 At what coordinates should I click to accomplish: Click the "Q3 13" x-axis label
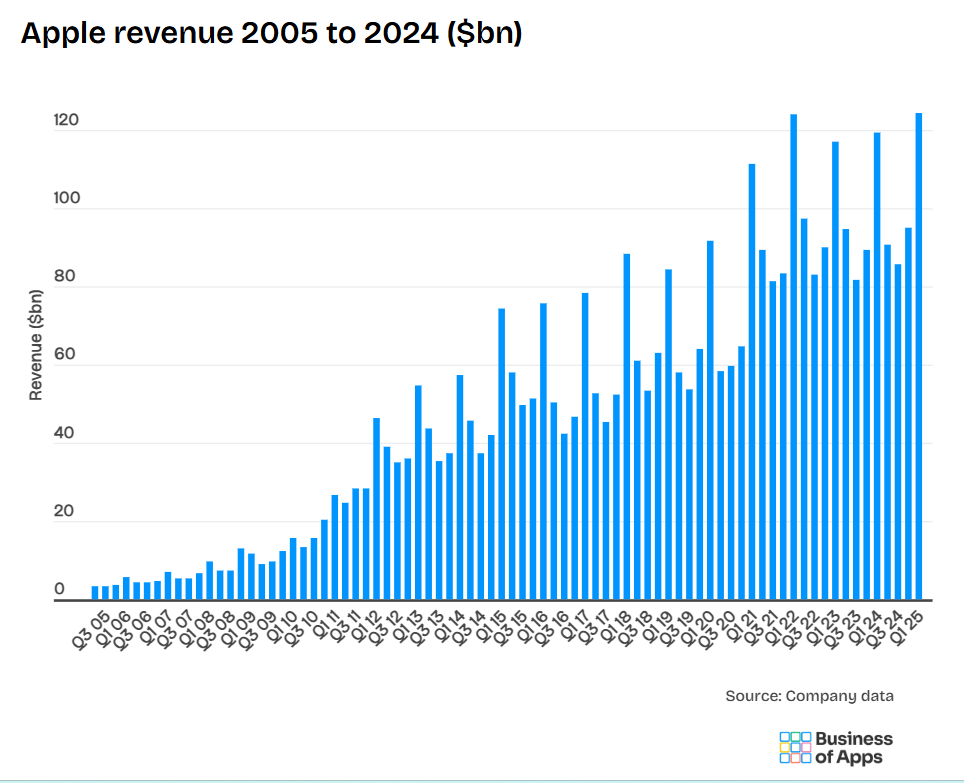point(425,629)
